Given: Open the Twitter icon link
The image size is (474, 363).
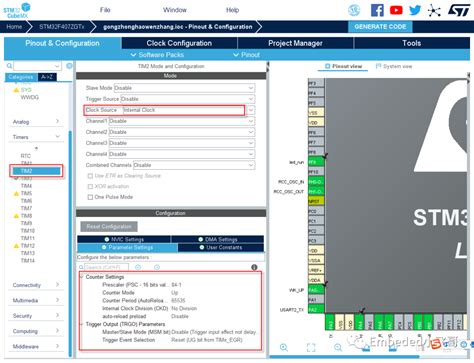Looking at the screenshot, I should 415,10.
